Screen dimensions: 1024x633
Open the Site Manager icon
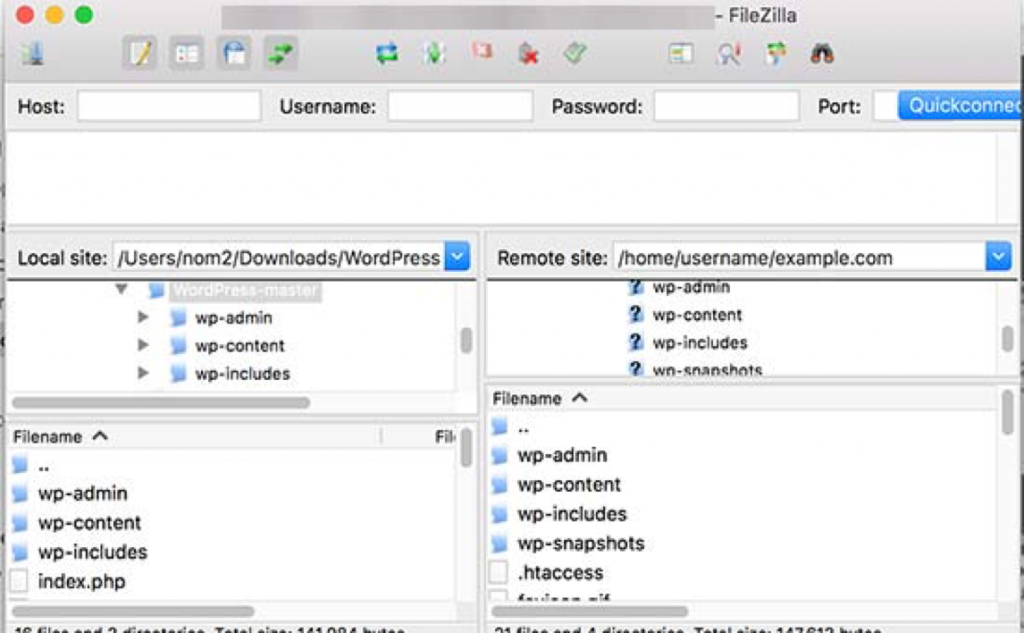tap(32, 54)
